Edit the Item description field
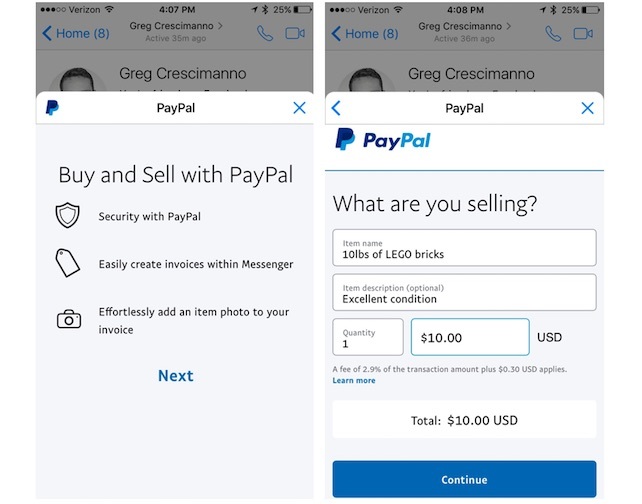Viewport: 642px width, 504px height. point(464,292)
